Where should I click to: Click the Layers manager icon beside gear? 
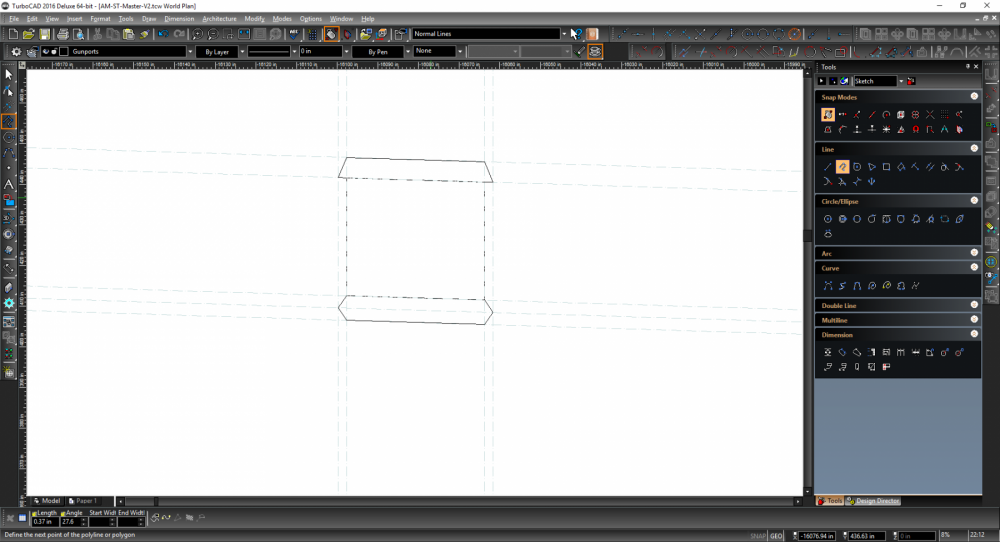click(31, 52)
